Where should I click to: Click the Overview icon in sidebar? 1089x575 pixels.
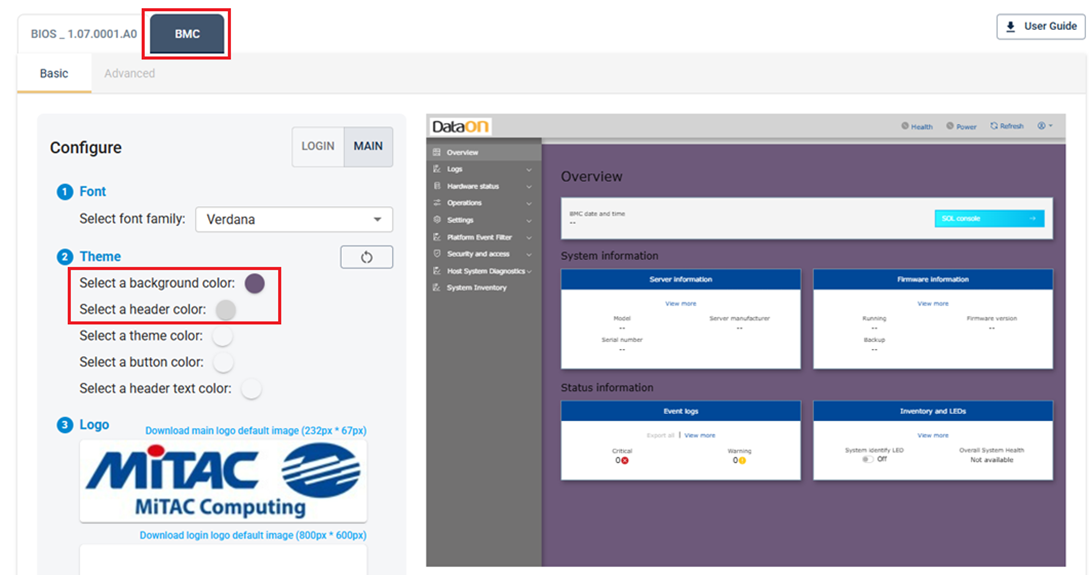coord(437,152)
